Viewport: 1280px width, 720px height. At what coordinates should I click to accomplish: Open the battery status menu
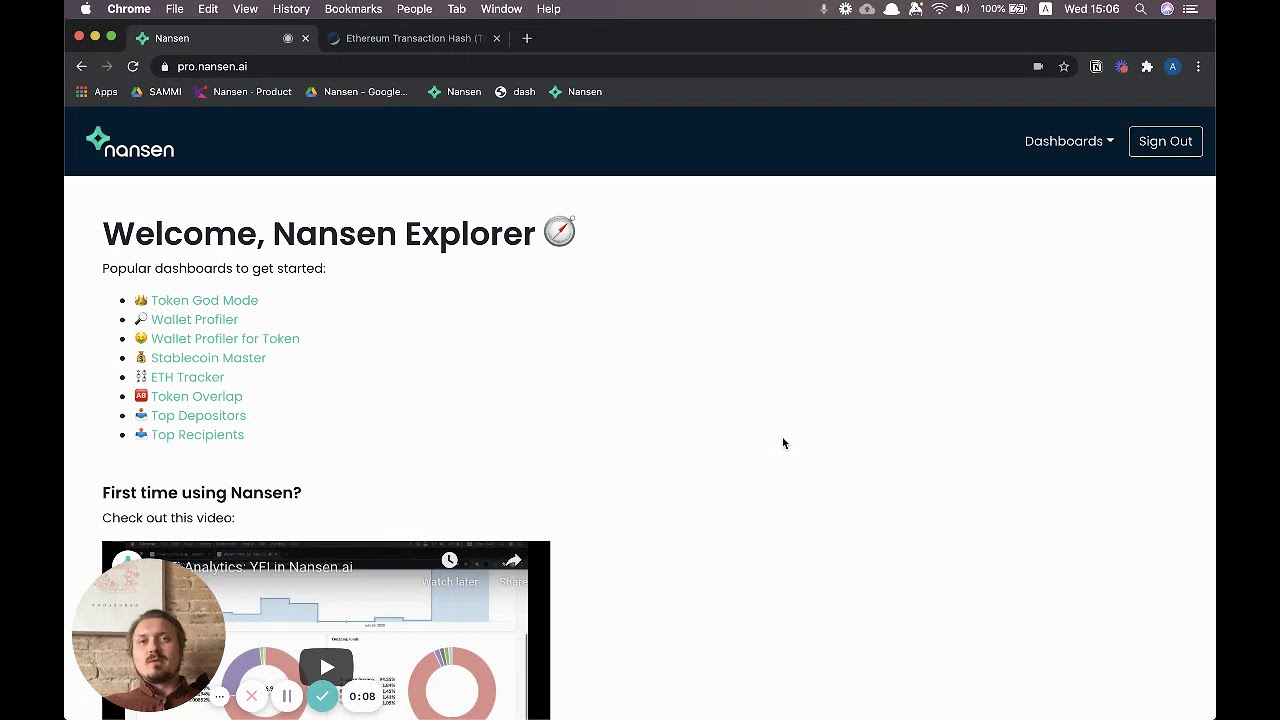[1004, 9]
